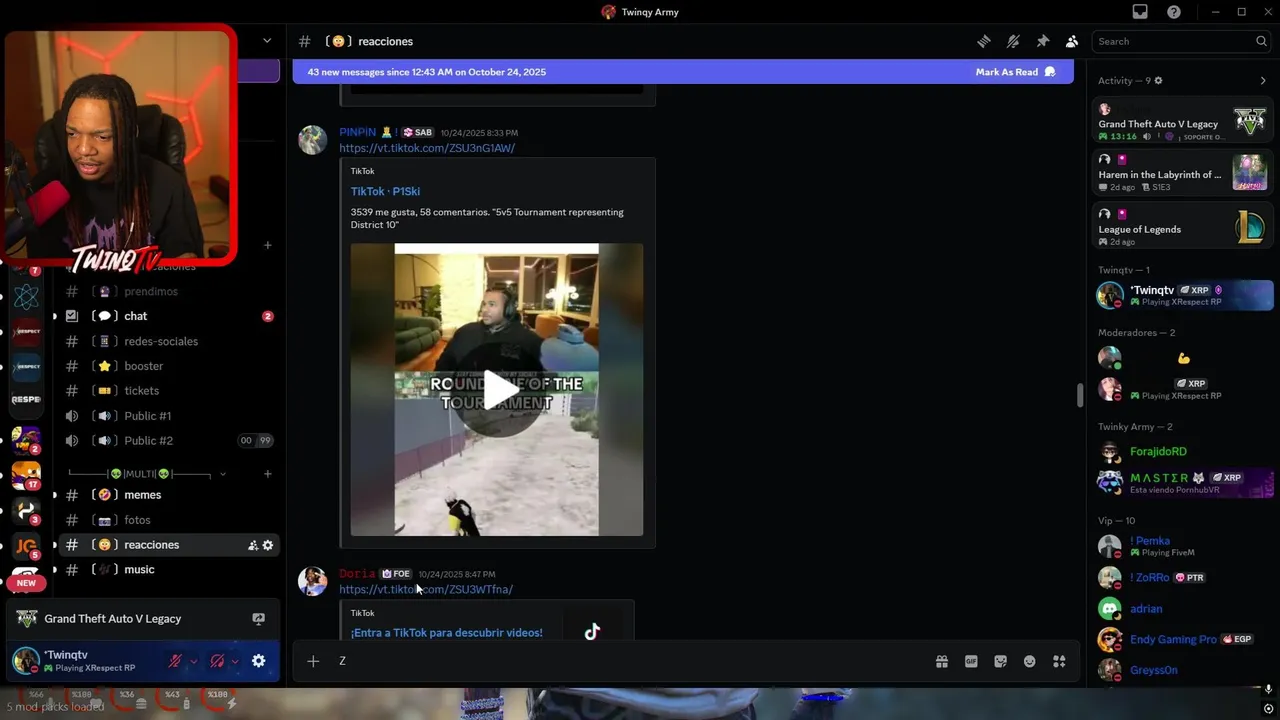Open Doria's avatar

point(313,581)
